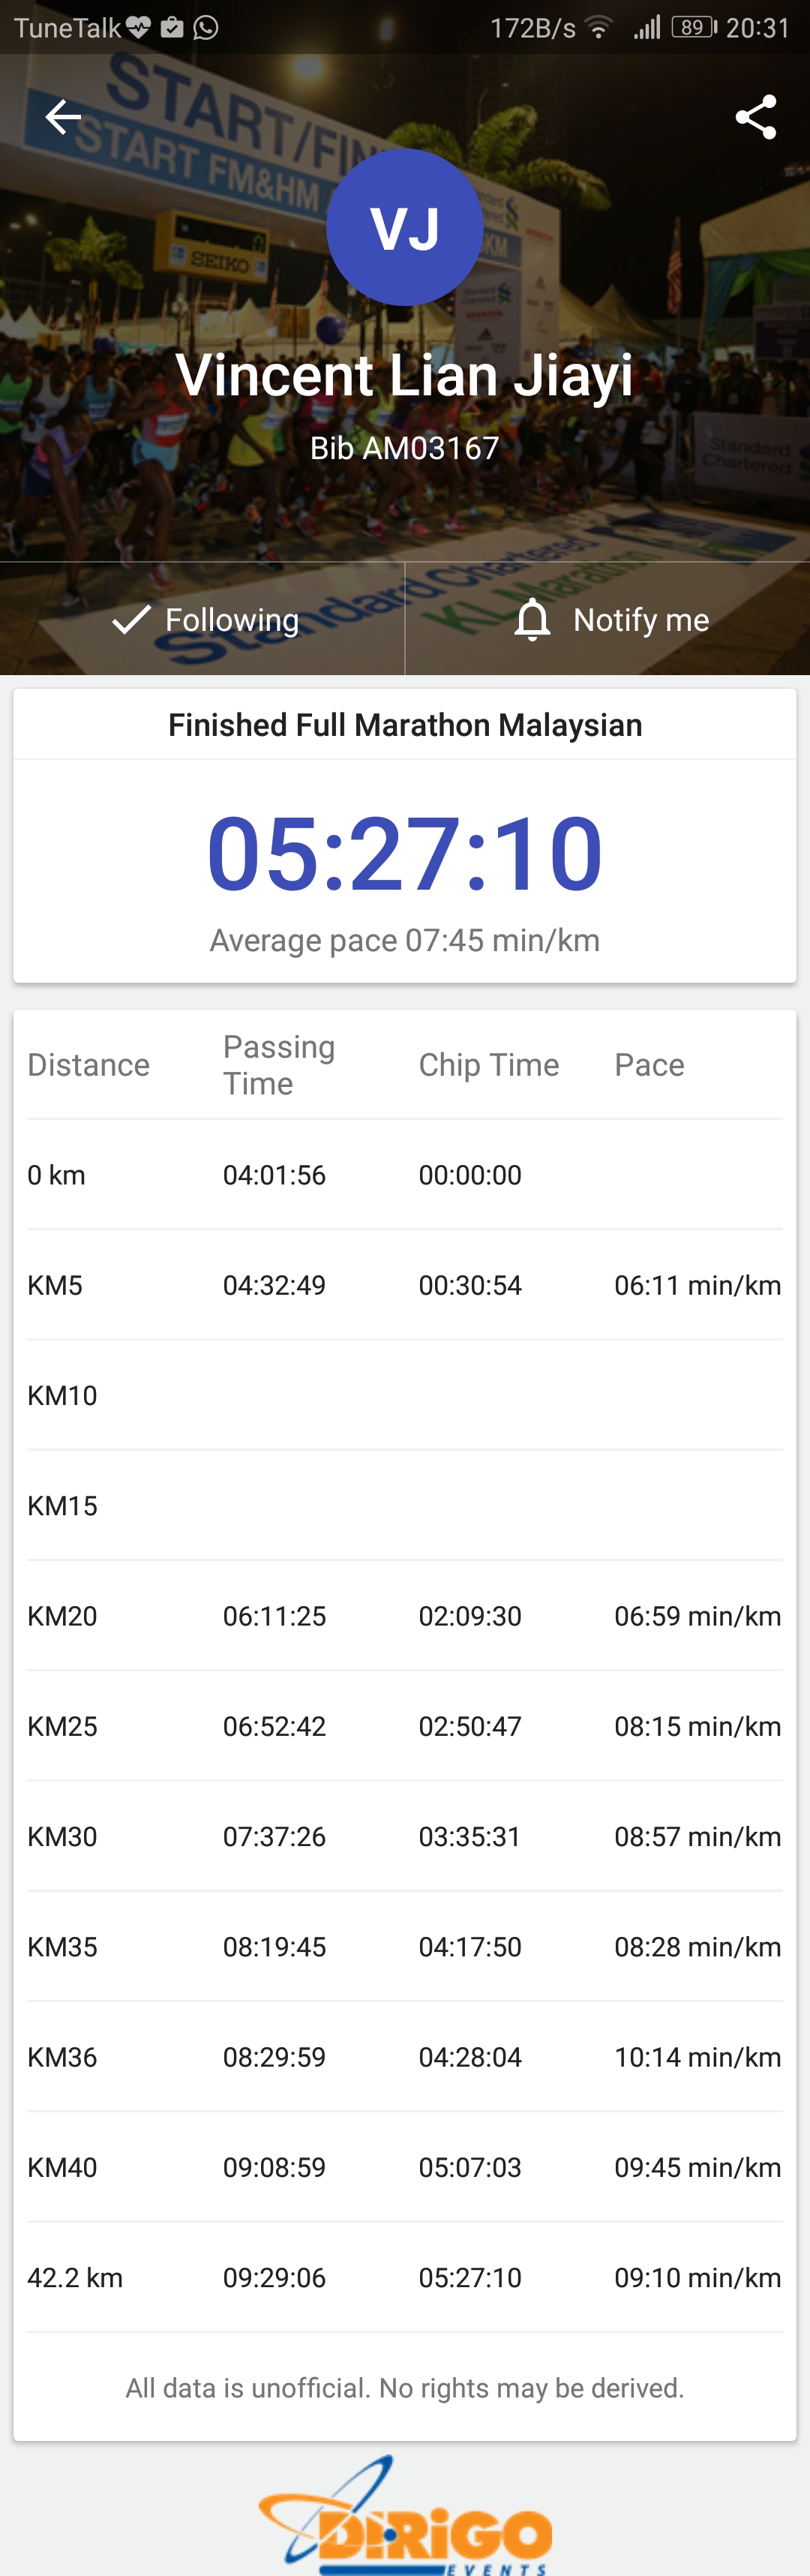This screenshot has height=2576, width=810.
Task: Open the share icon
Action: tap(756, 117)
